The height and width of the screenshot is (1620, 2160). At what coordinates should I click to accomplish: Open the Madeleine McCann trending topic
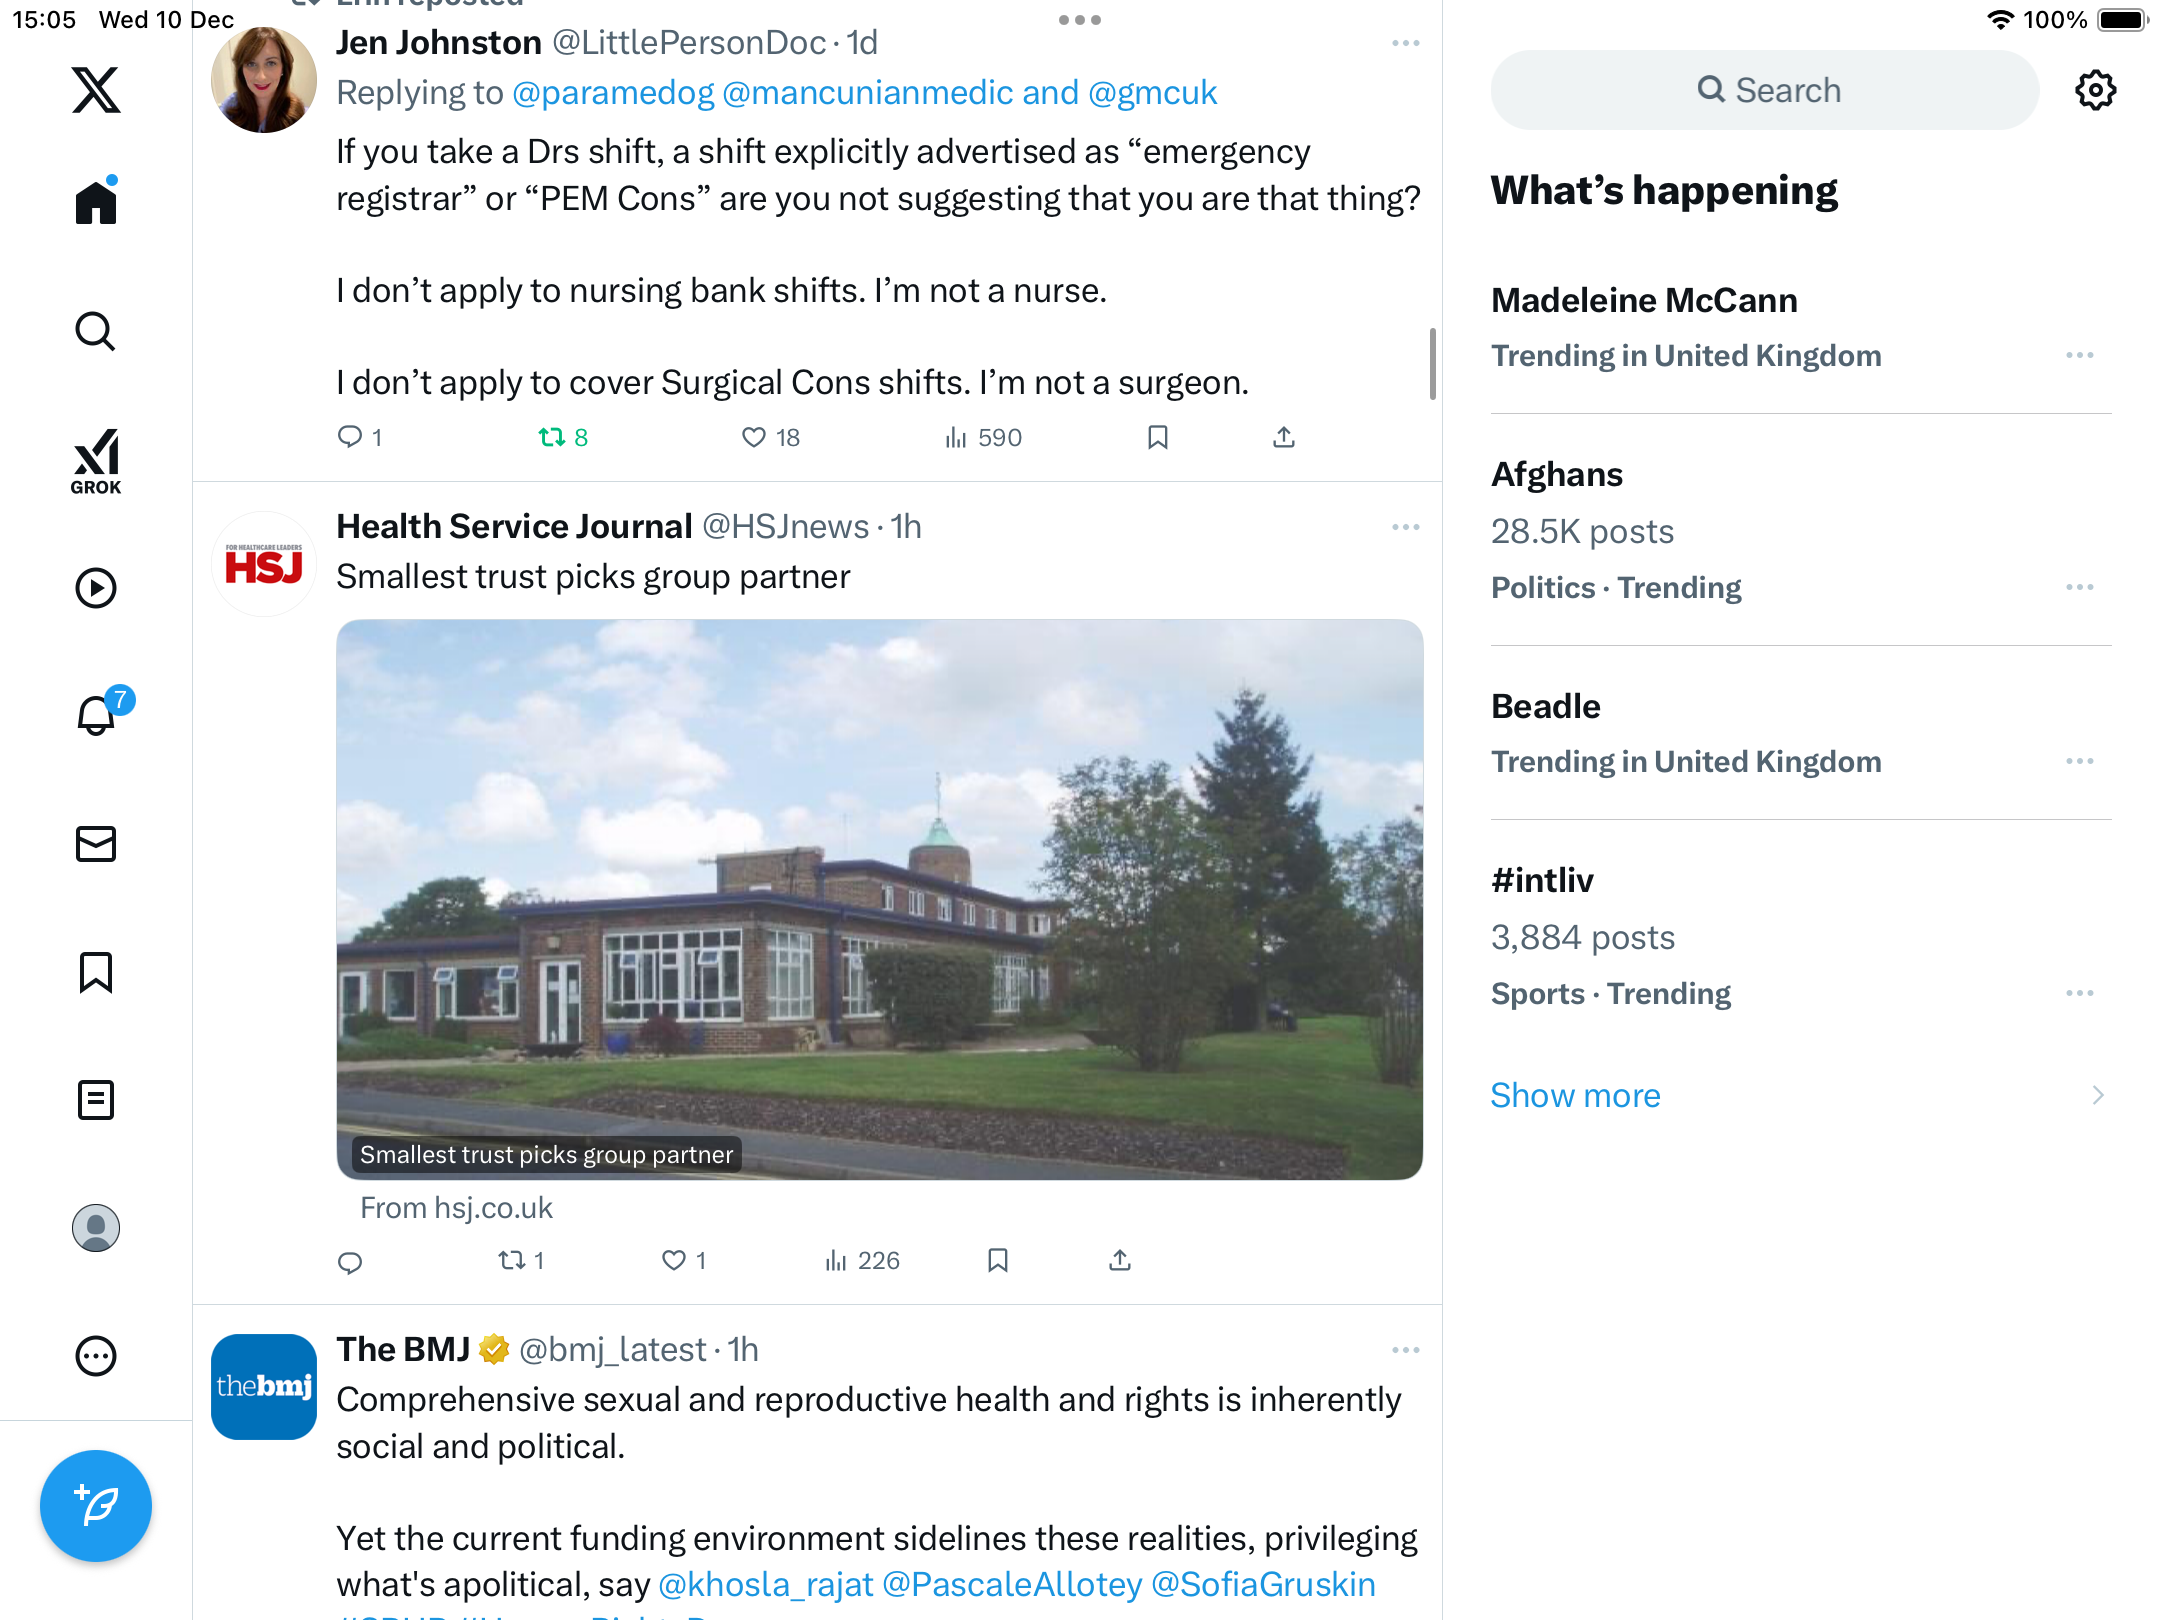coord(1800,327)
